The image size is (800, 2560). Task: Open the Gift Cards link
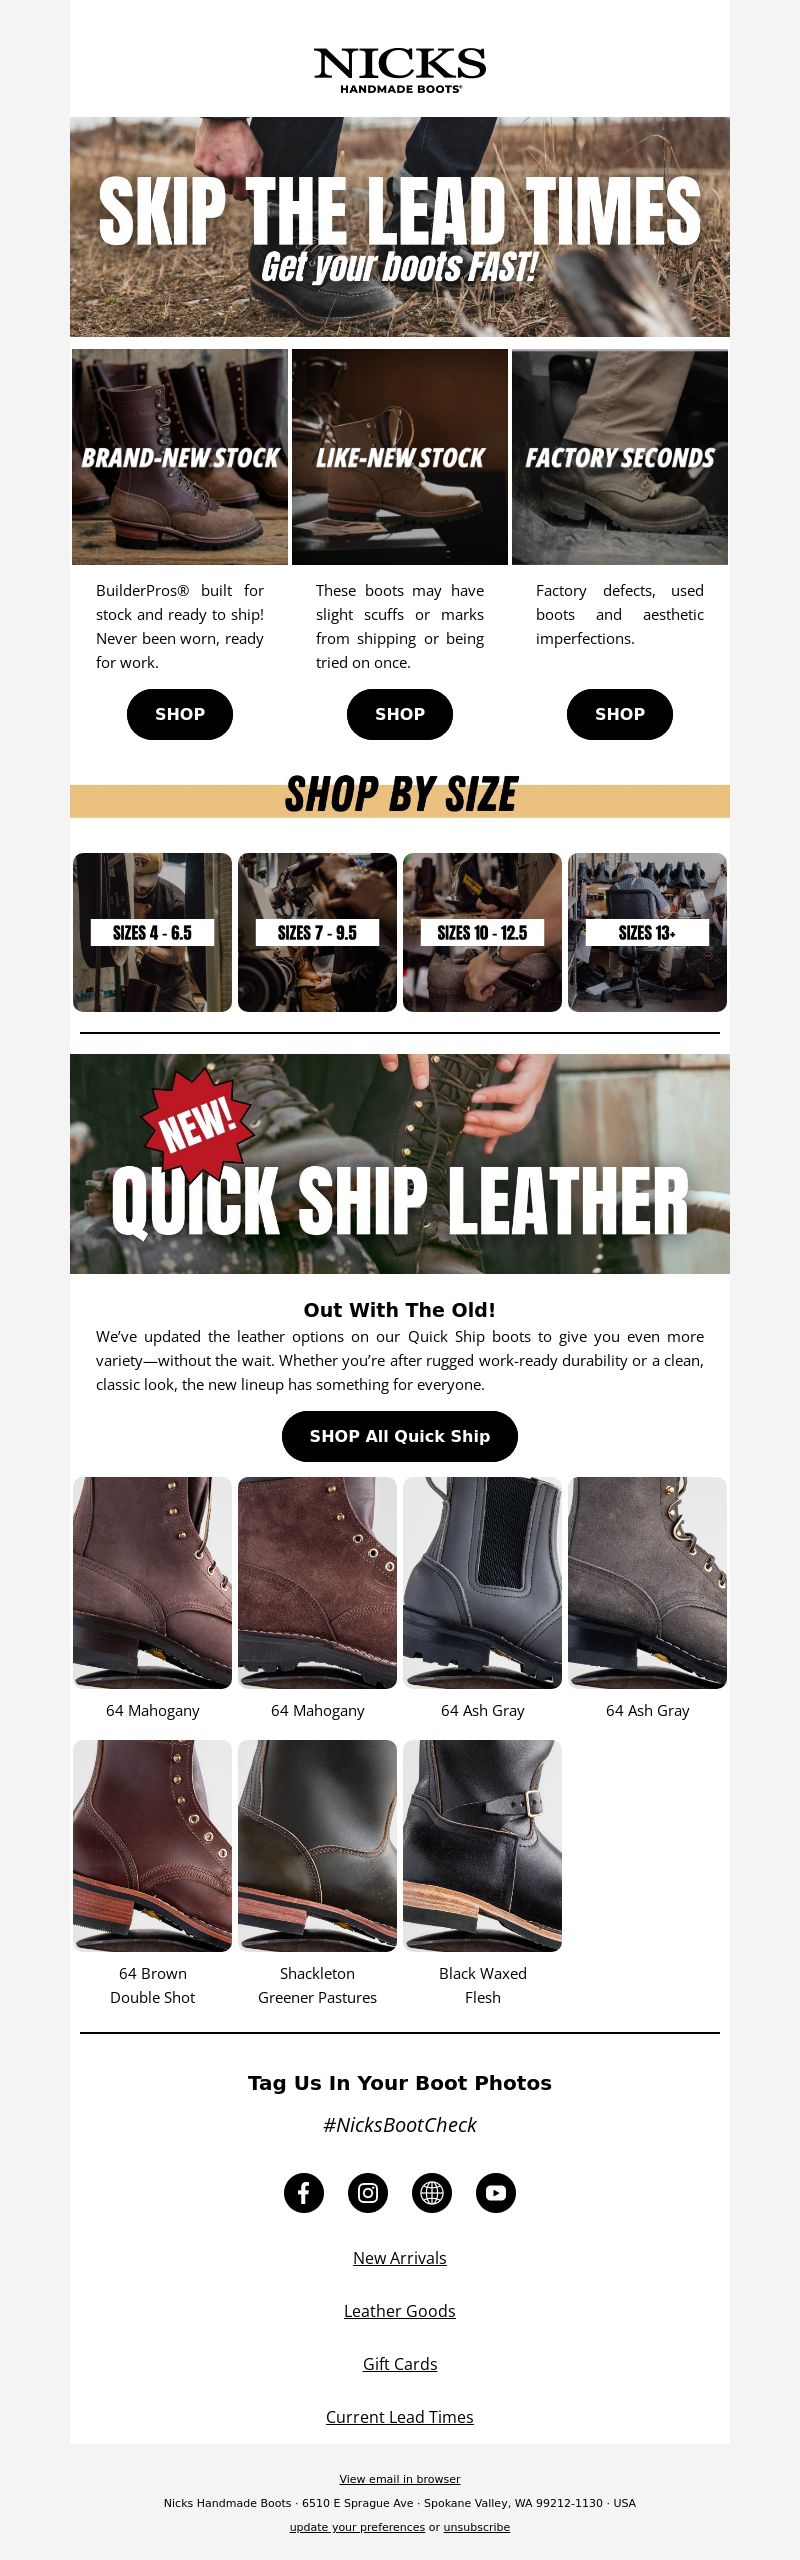pyautogui.click(x=400, y=2364)
